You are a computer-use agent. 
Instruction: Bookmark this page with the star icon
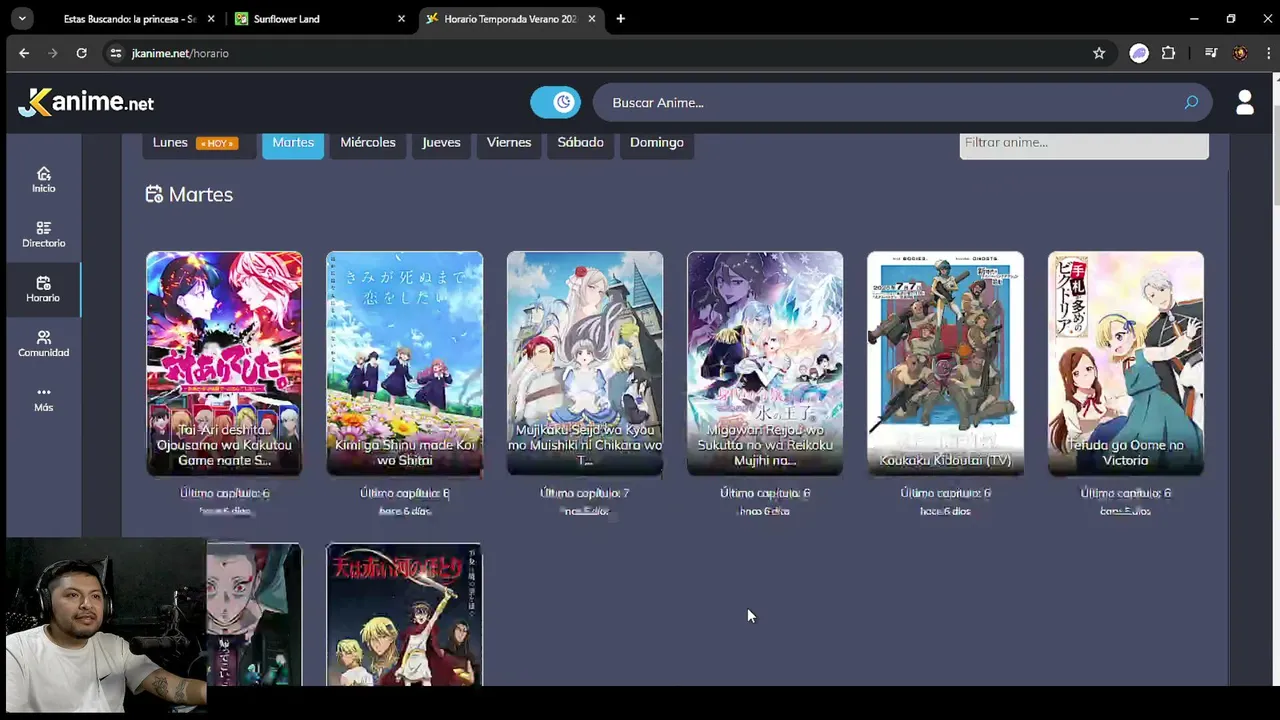coord(1099,53)
